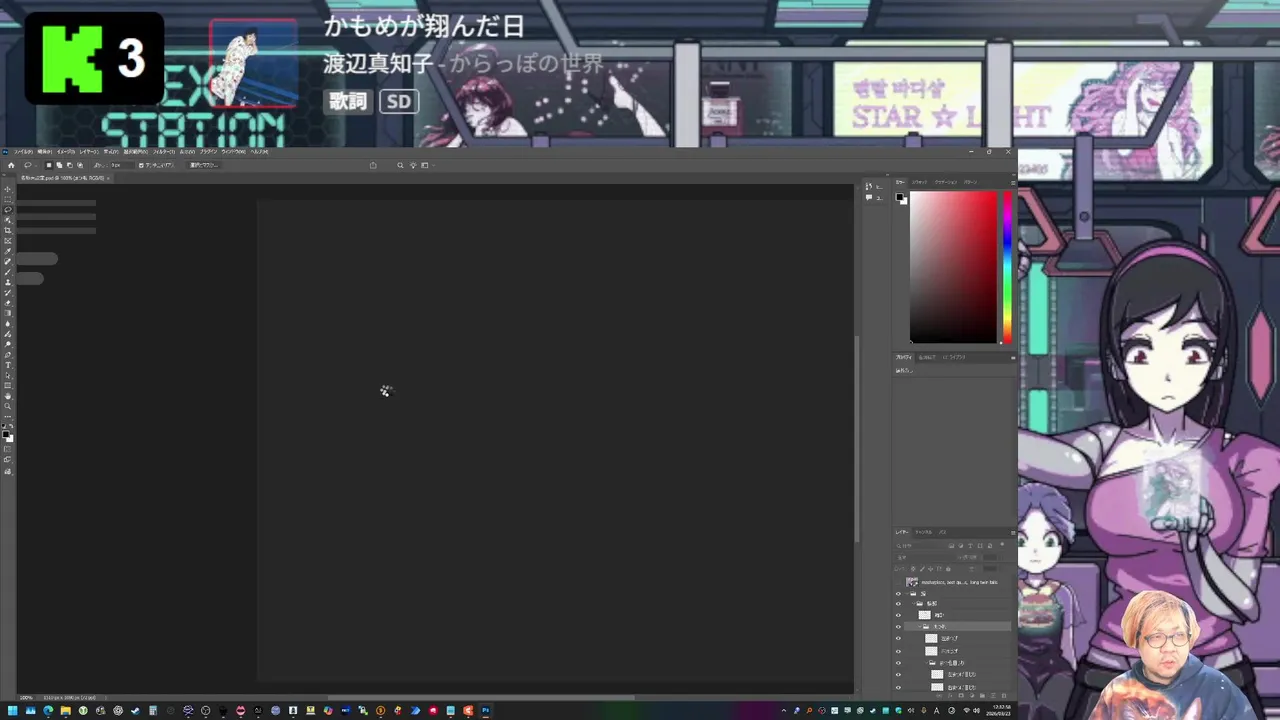Select the Eraser tool

click(8, 303)
